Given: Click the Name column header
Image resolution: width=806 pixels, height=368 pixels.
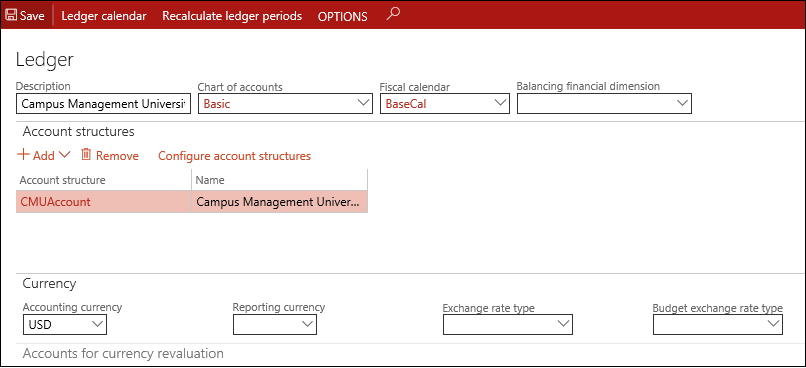Looking at the screenshot, I should 210,180.
